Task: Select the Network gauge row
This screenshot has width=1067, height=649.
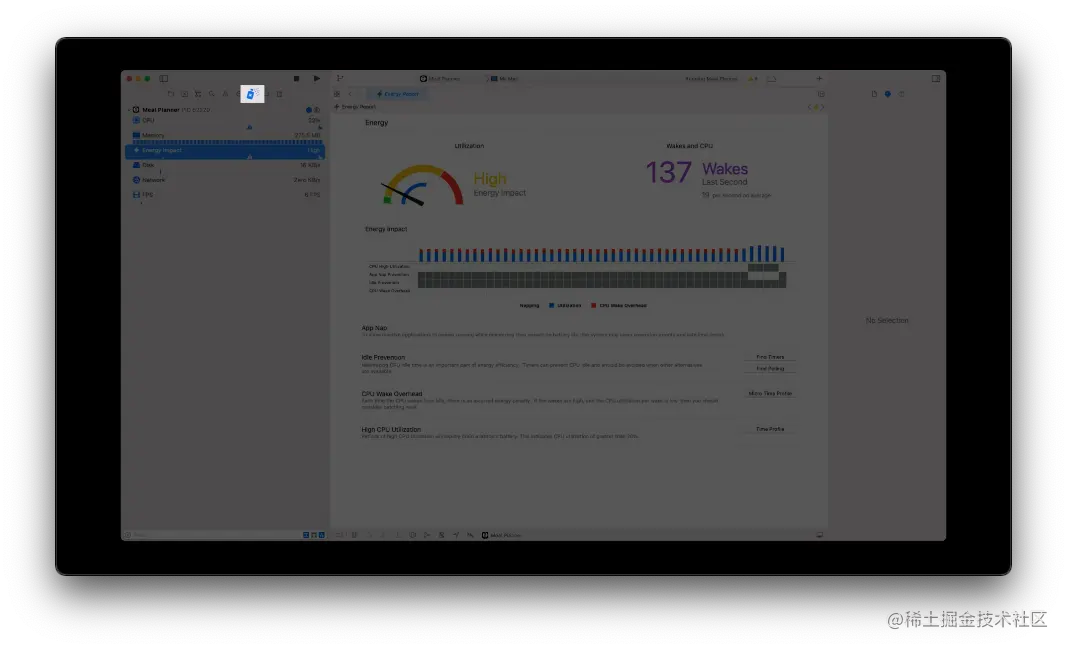Action: (225, 180)
